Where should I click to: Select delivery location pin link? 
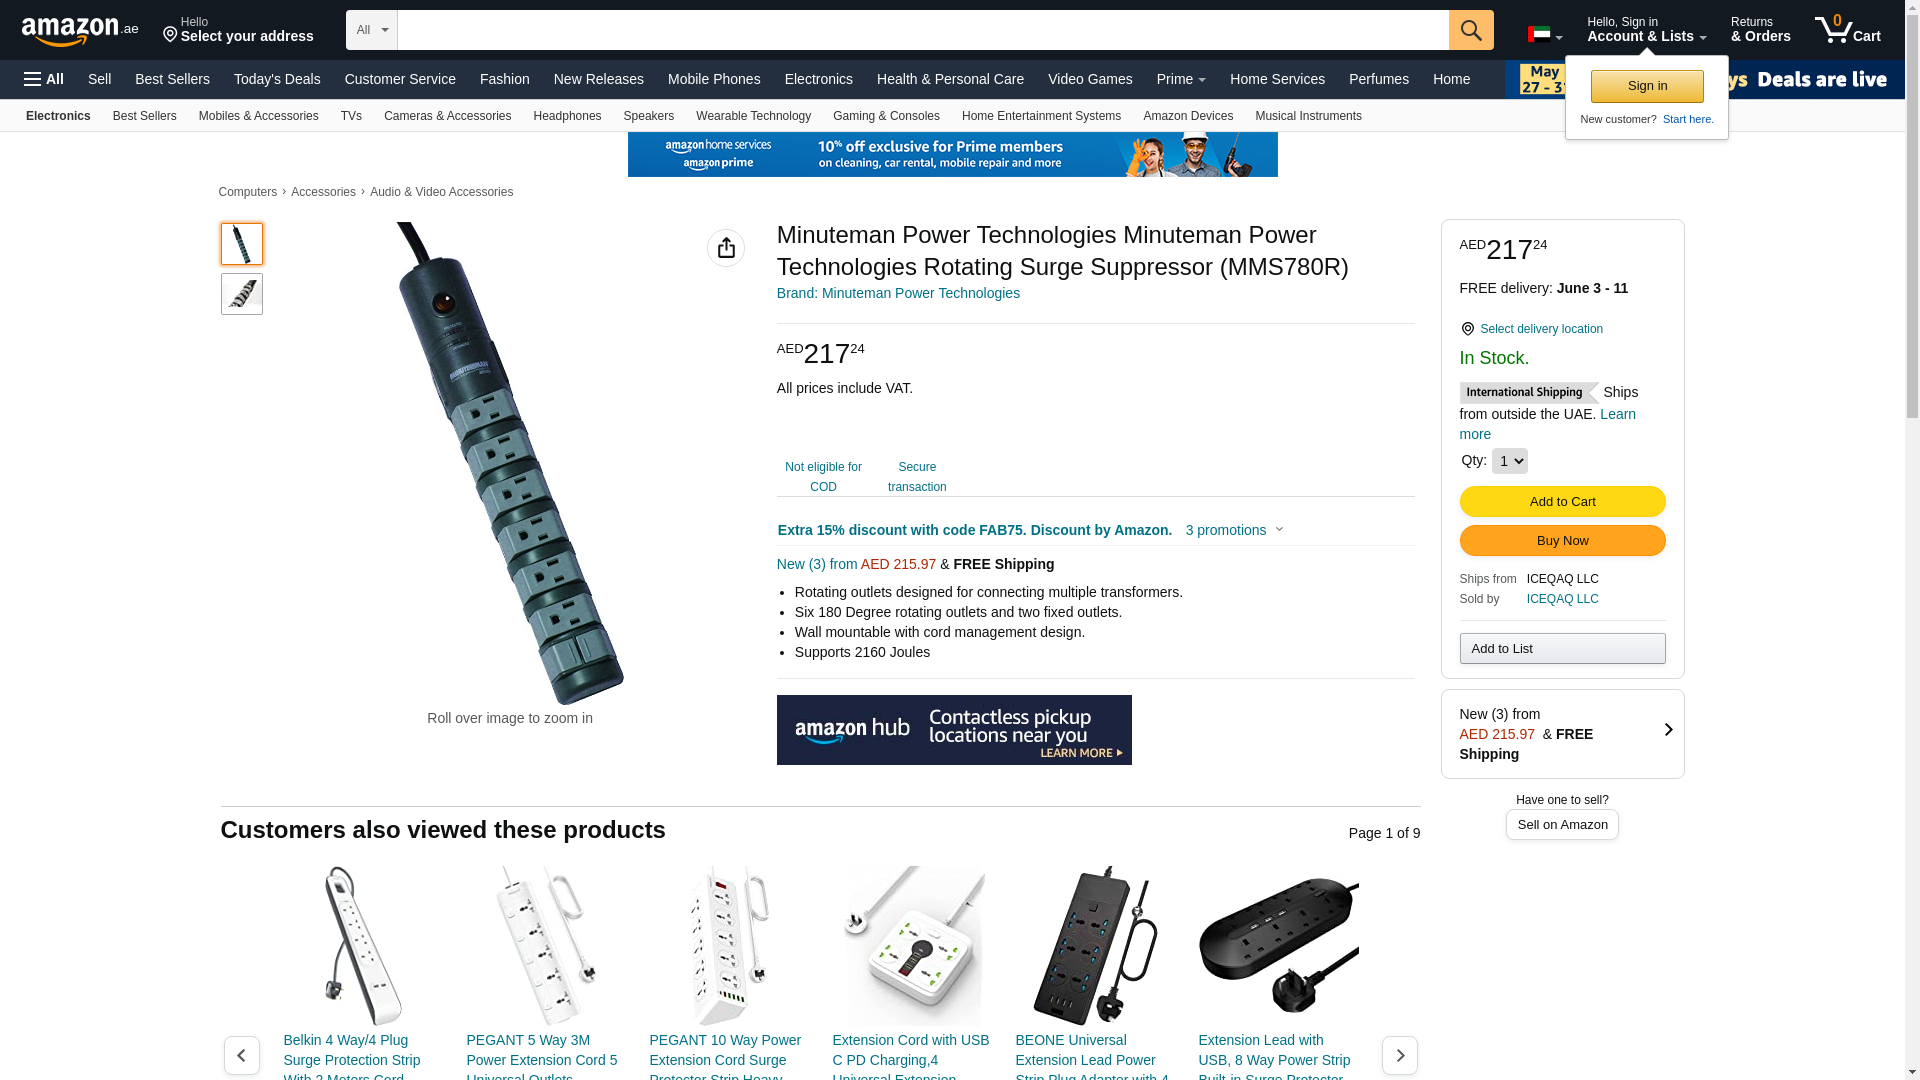coord(1531,329)
